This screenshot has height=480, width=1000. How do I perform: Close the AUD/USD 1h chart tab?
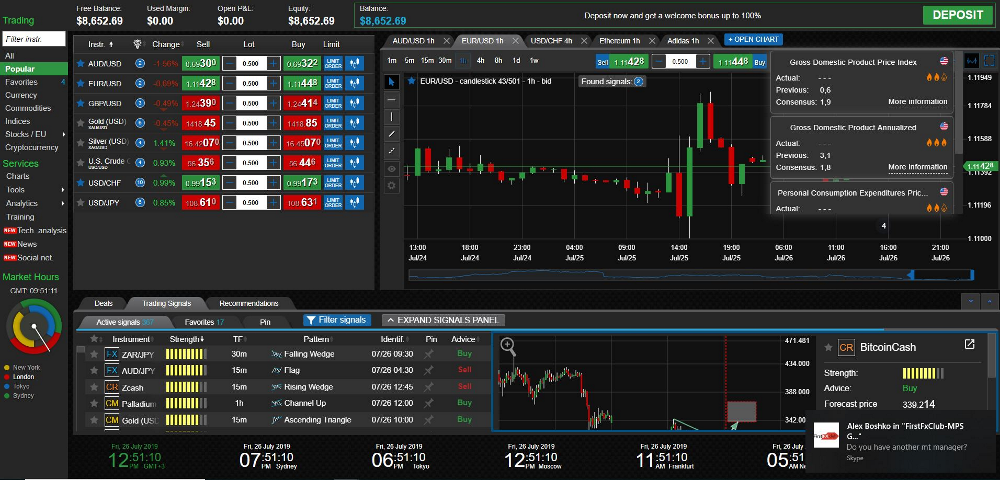tap(446, 40)
